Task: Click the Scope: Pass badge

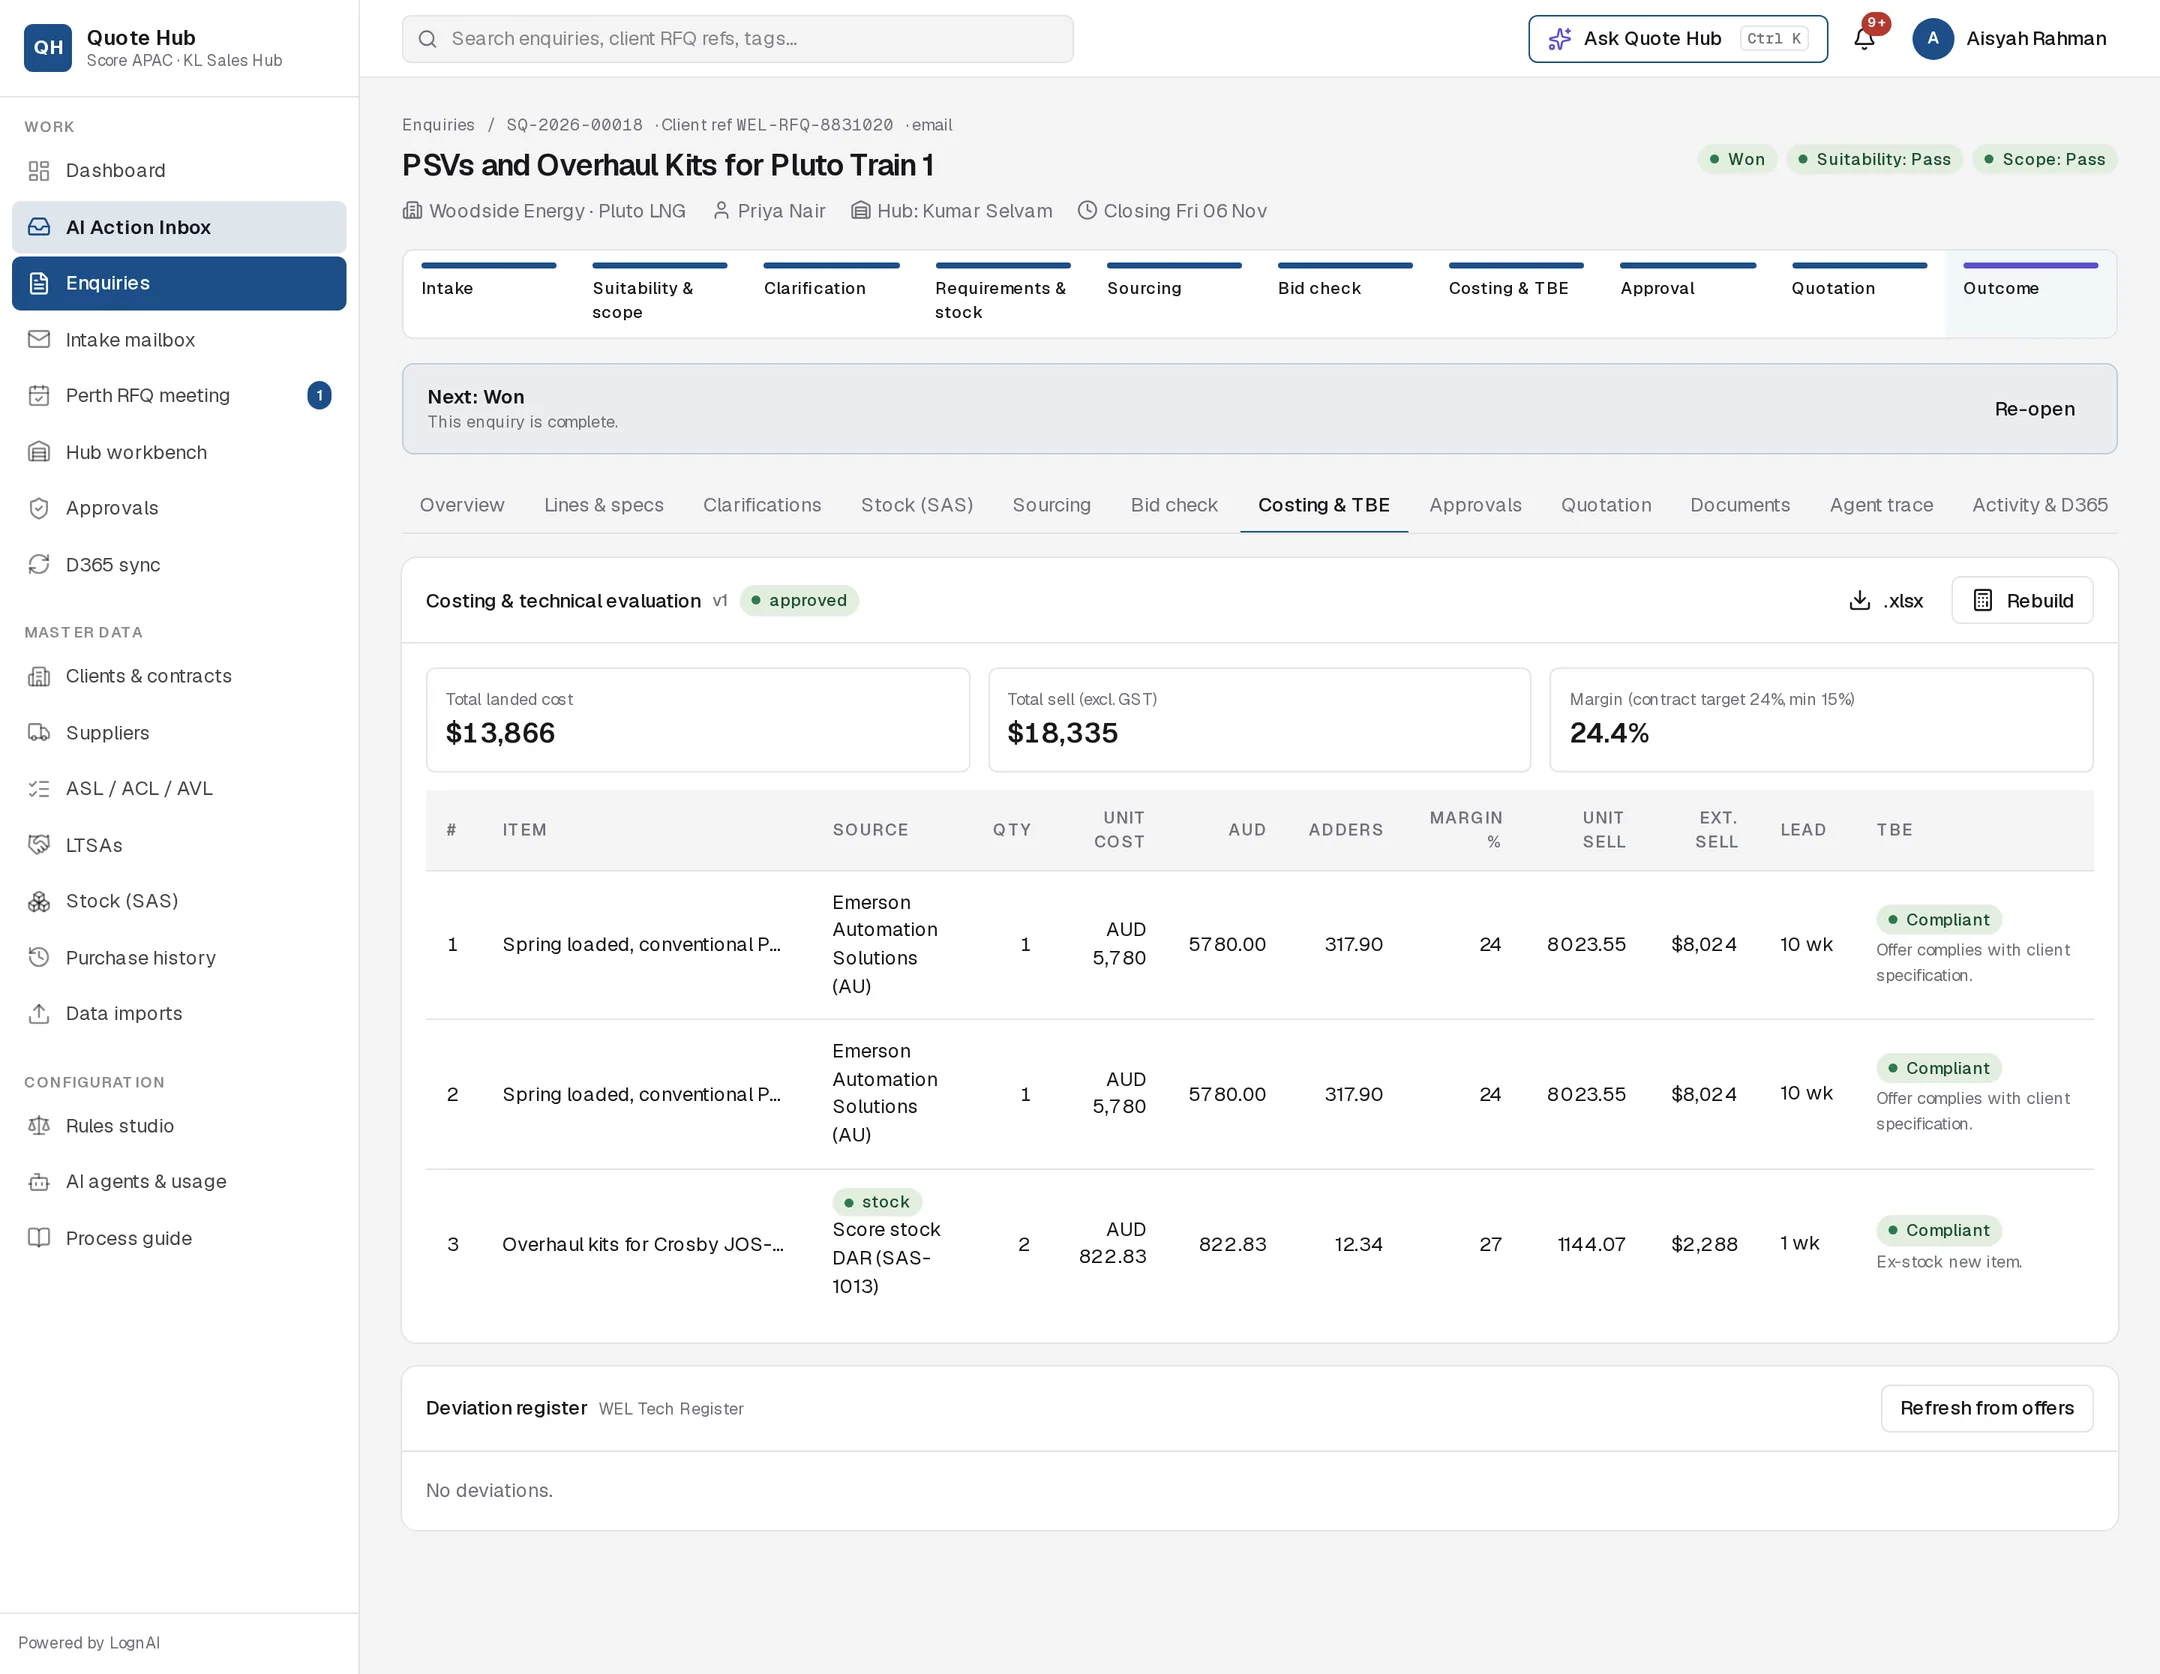Action: click(2044, 159)
